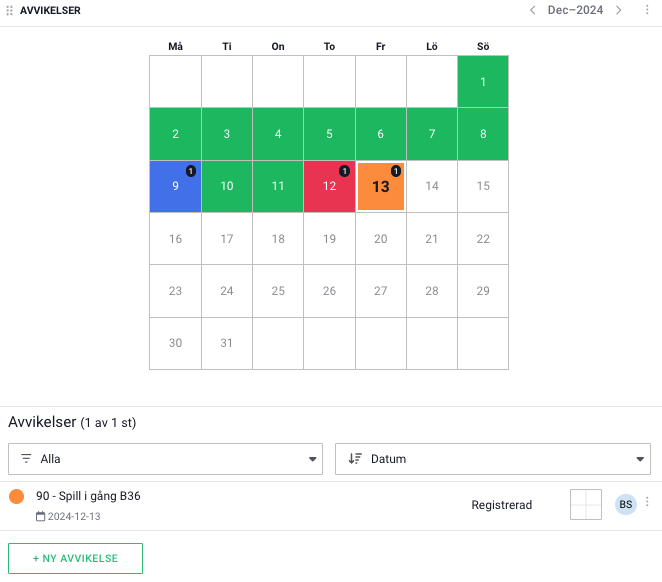Image resolution: width=662 pixels, height=582 pixels.
Task: Click the filter icon beside Alla
Action: click(27, 459)
